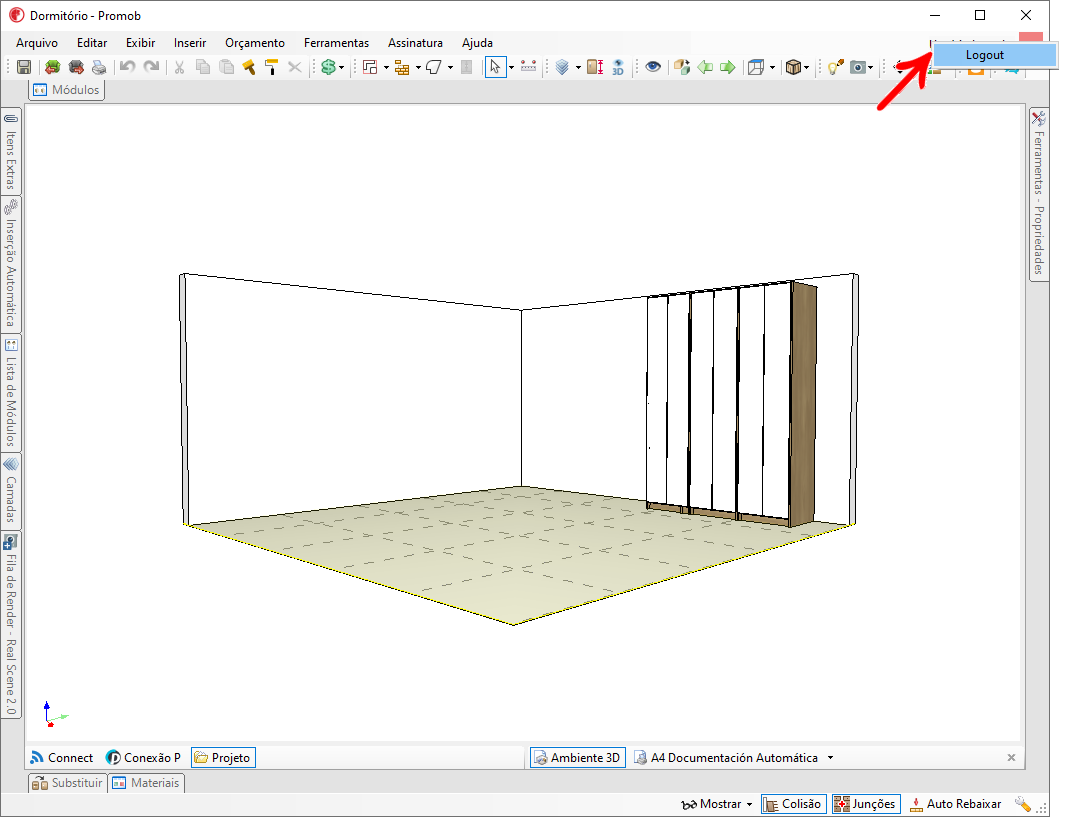This screenshot has width=1073, height=835.
Task: Open the Módulos tab
Action: (x=66, y=90)
